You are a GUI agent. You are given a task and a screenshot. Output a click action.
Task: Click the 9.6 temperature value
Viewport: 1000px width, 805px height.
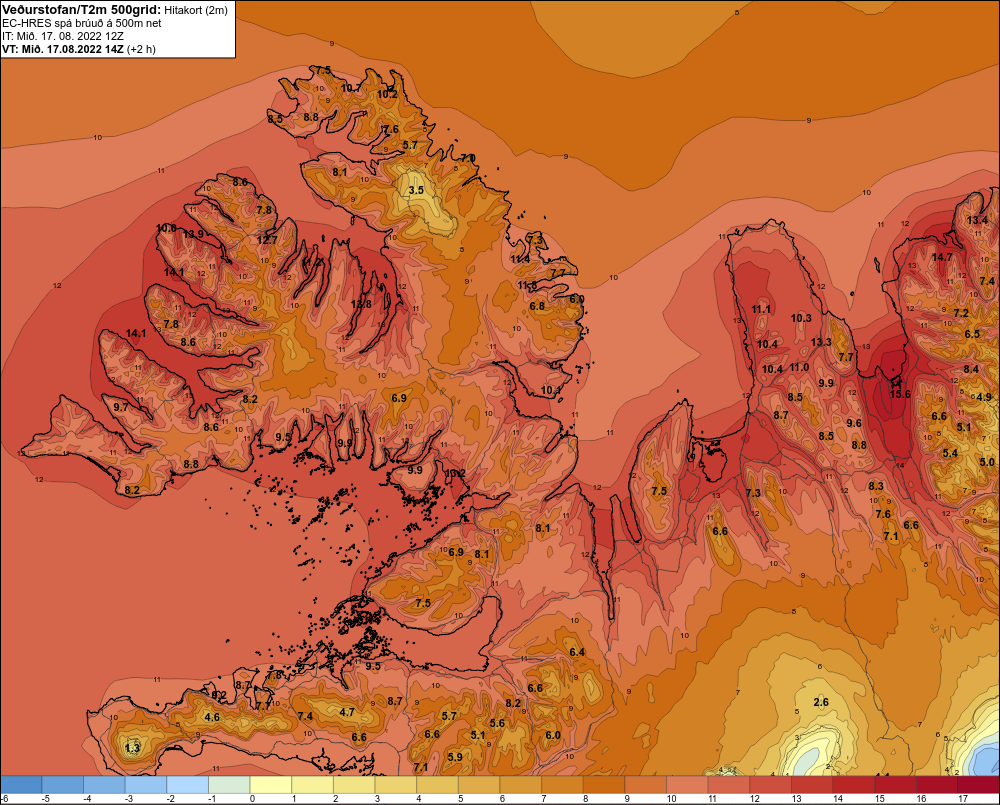tap(854, 424)
